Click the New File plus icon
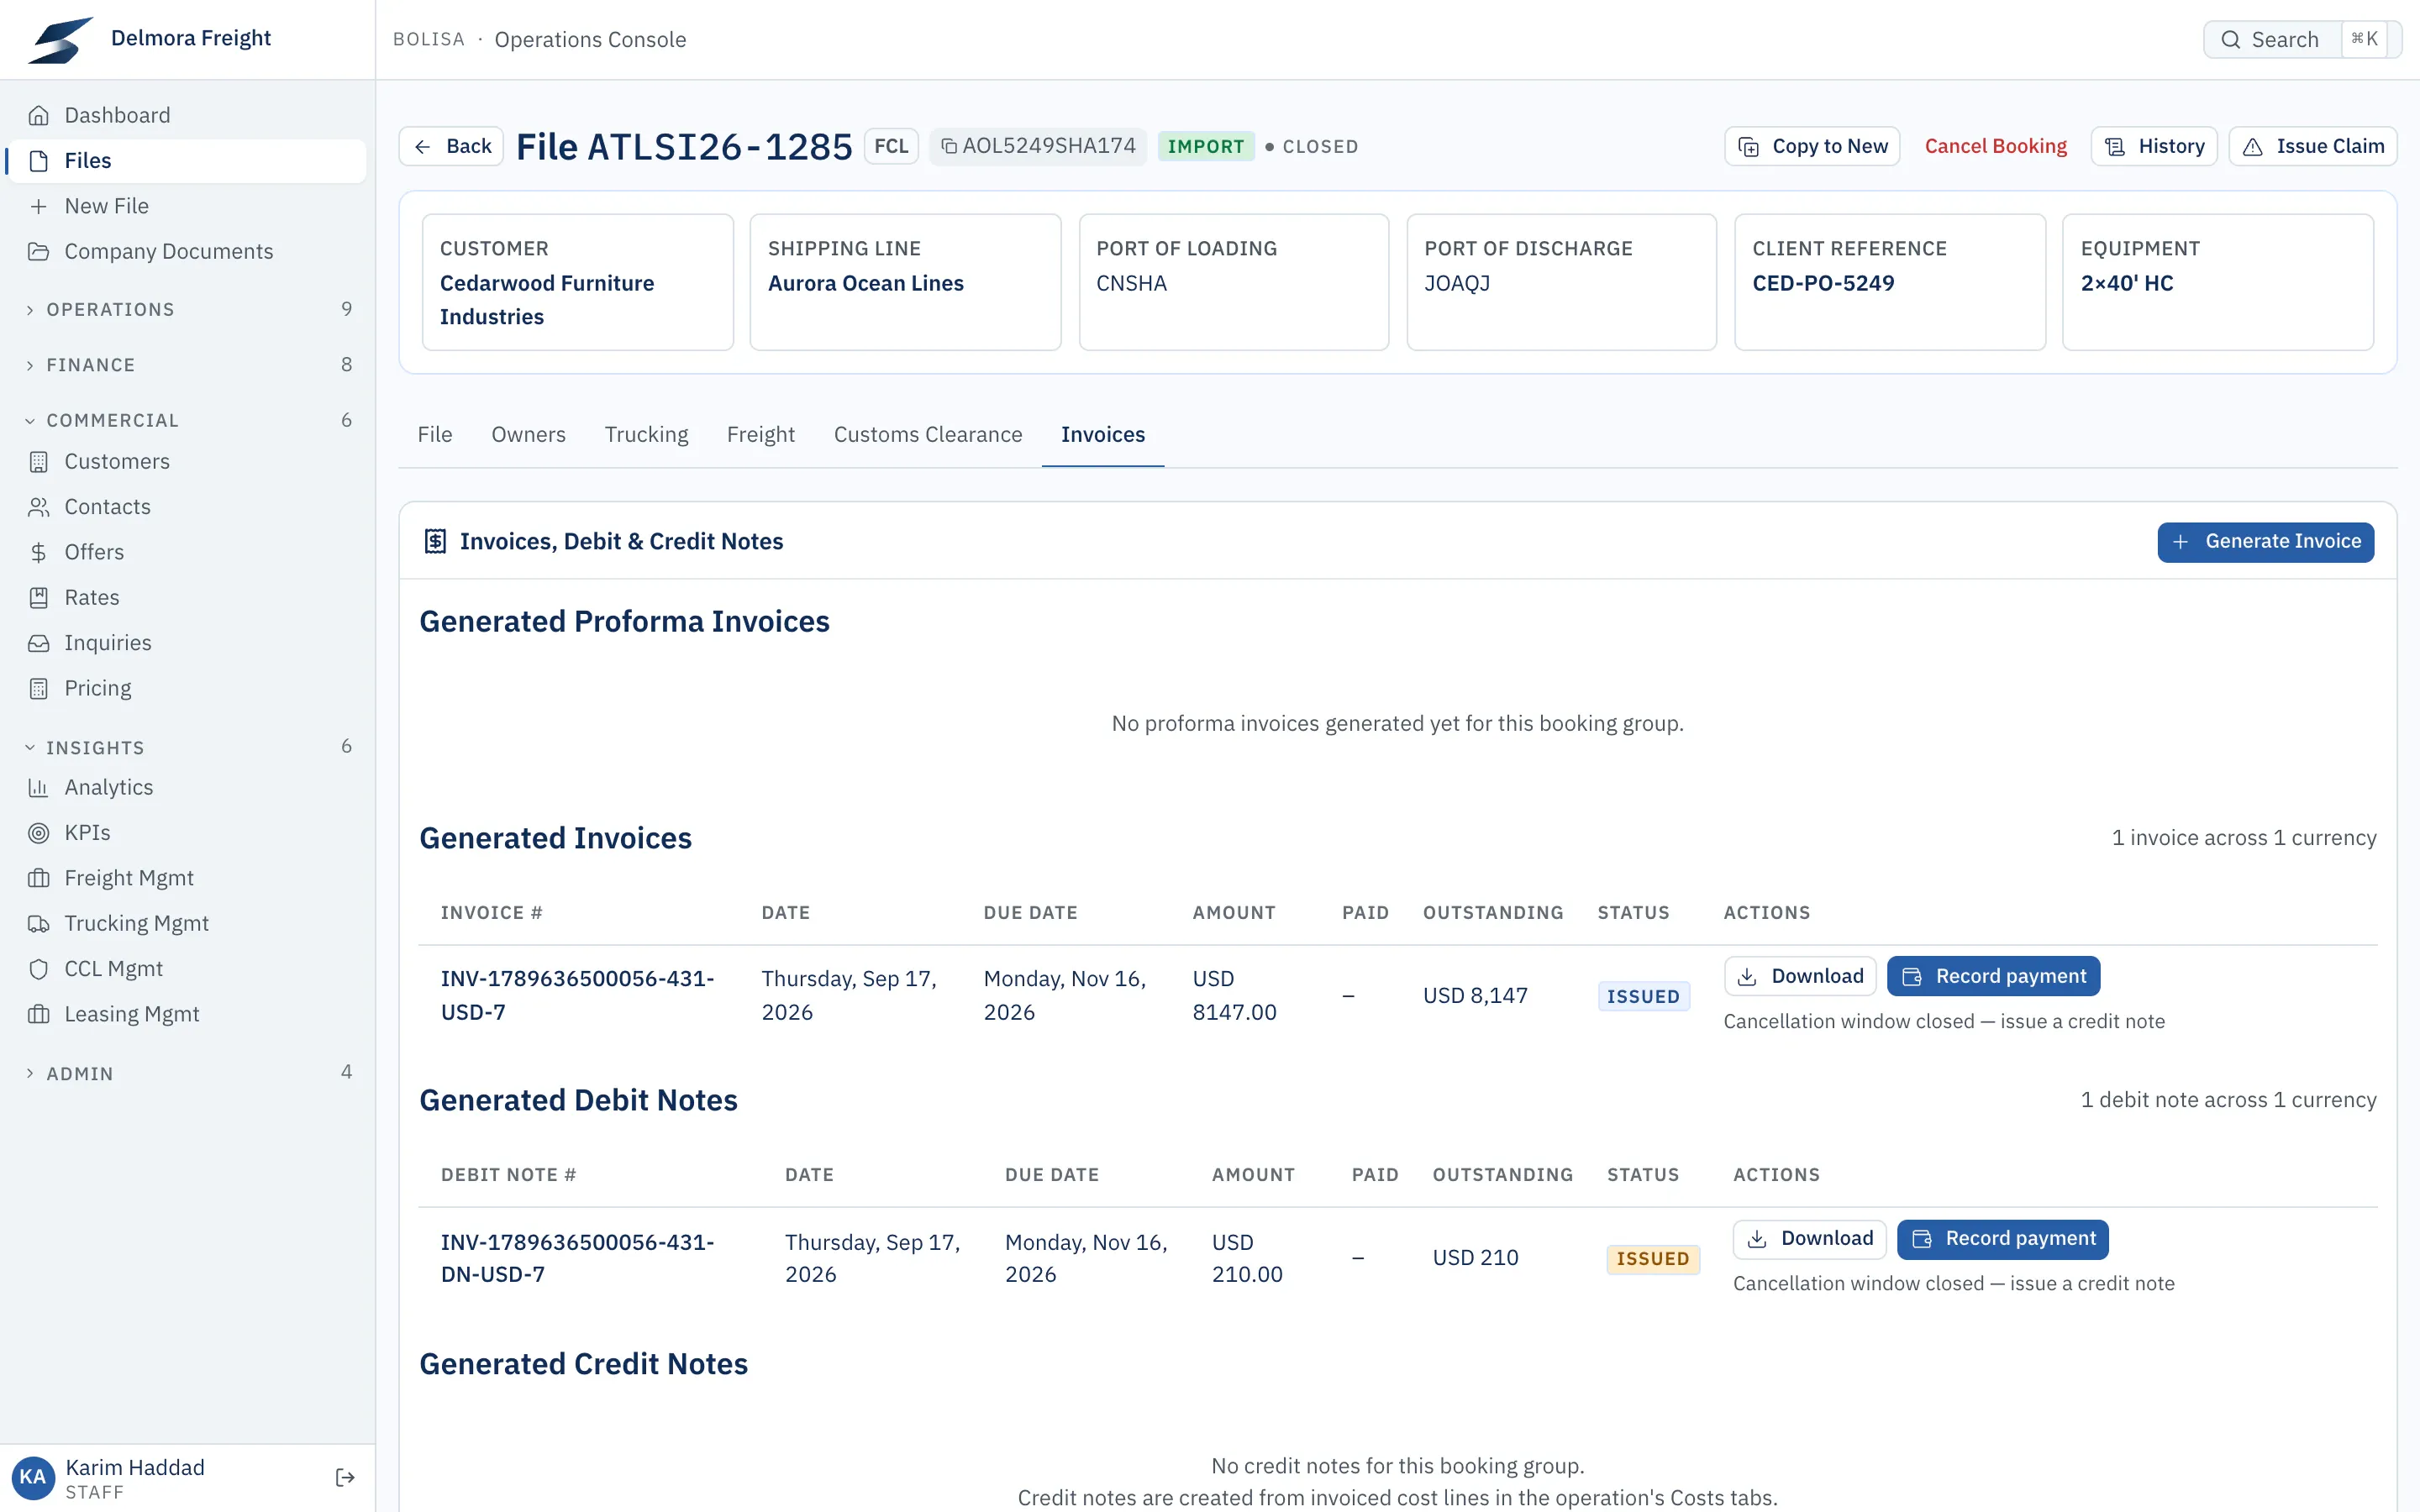Image resolution: width=2420 pixels, height=1512 pixels. [x=39, y=206]
